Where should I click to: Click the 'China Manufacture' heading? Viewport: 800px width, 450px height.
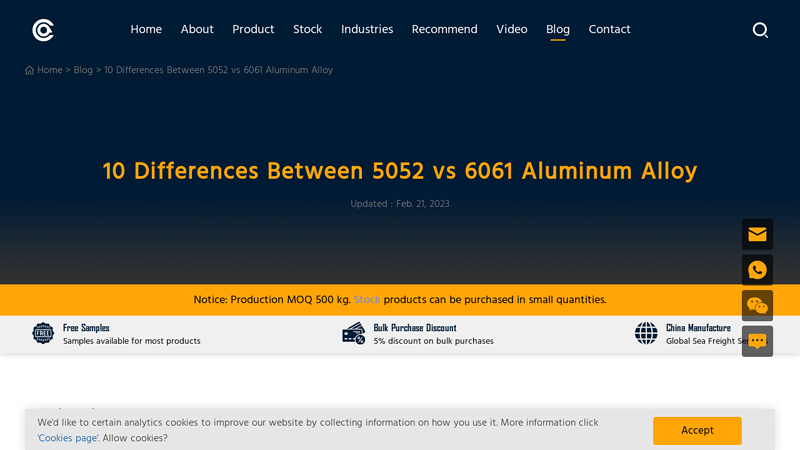[698, 328]
